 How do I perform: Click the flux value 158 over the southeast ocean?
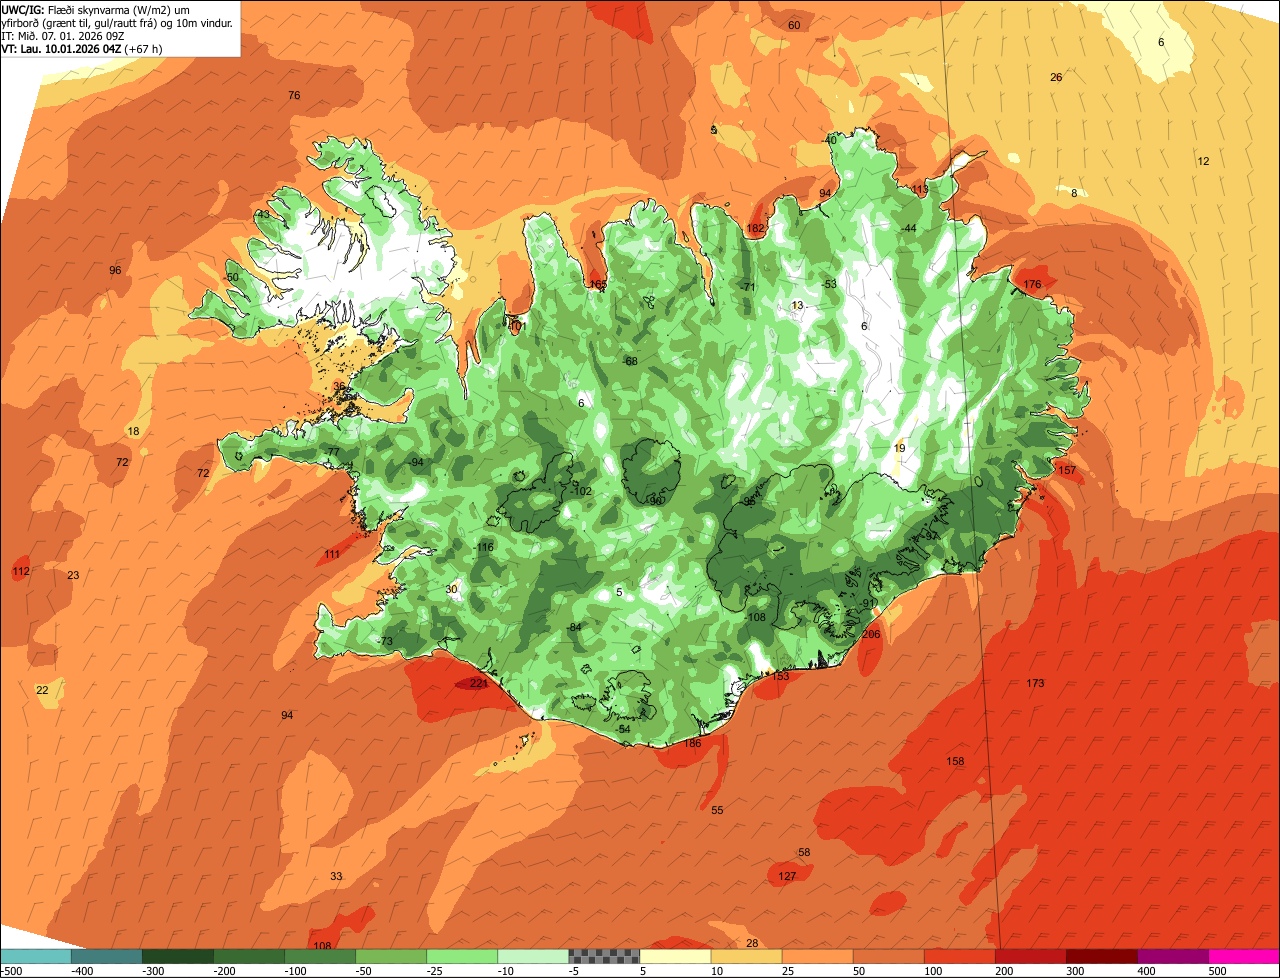click(955, 762)
